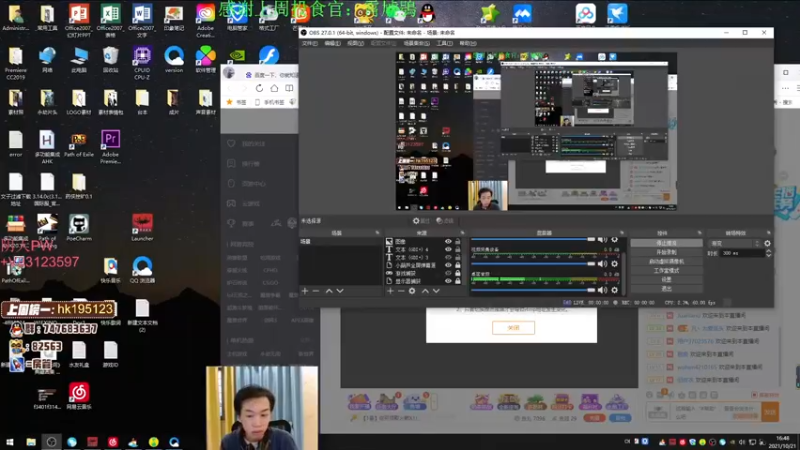
Task: Click orange 关闭 button in web dialog
Action: (513, 328)
